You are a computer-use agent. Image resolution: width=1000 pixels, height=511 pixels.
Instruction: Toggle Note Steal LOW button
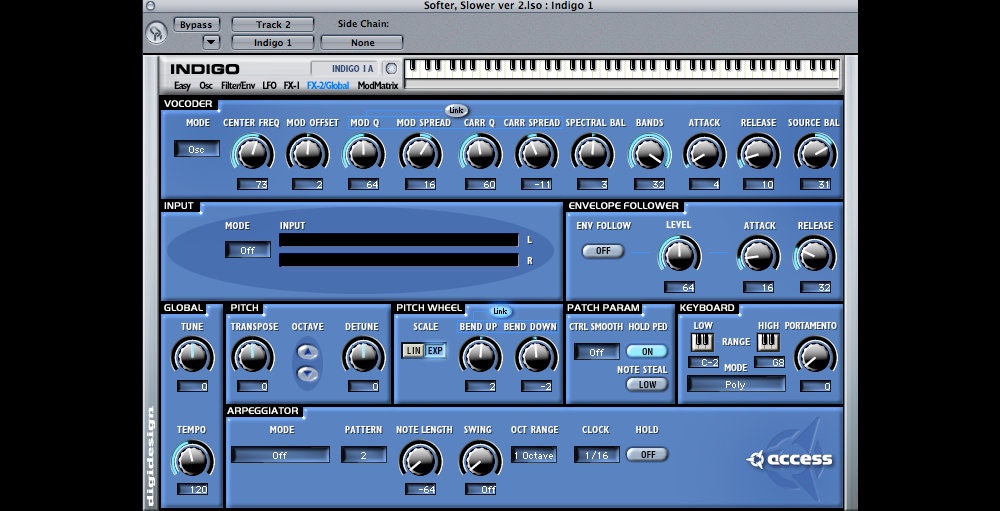(x=647, y=384)
